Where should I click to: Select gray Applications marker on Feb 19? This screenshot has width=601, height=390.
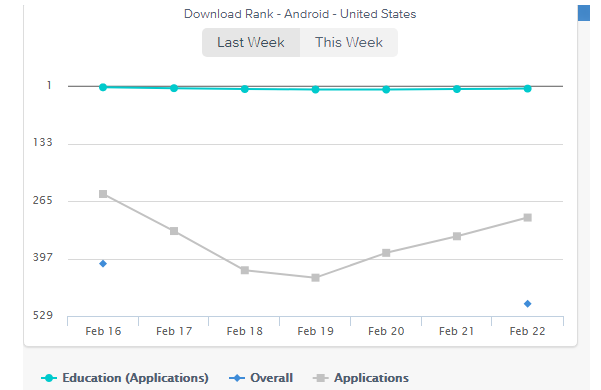(x=315, y=278)
